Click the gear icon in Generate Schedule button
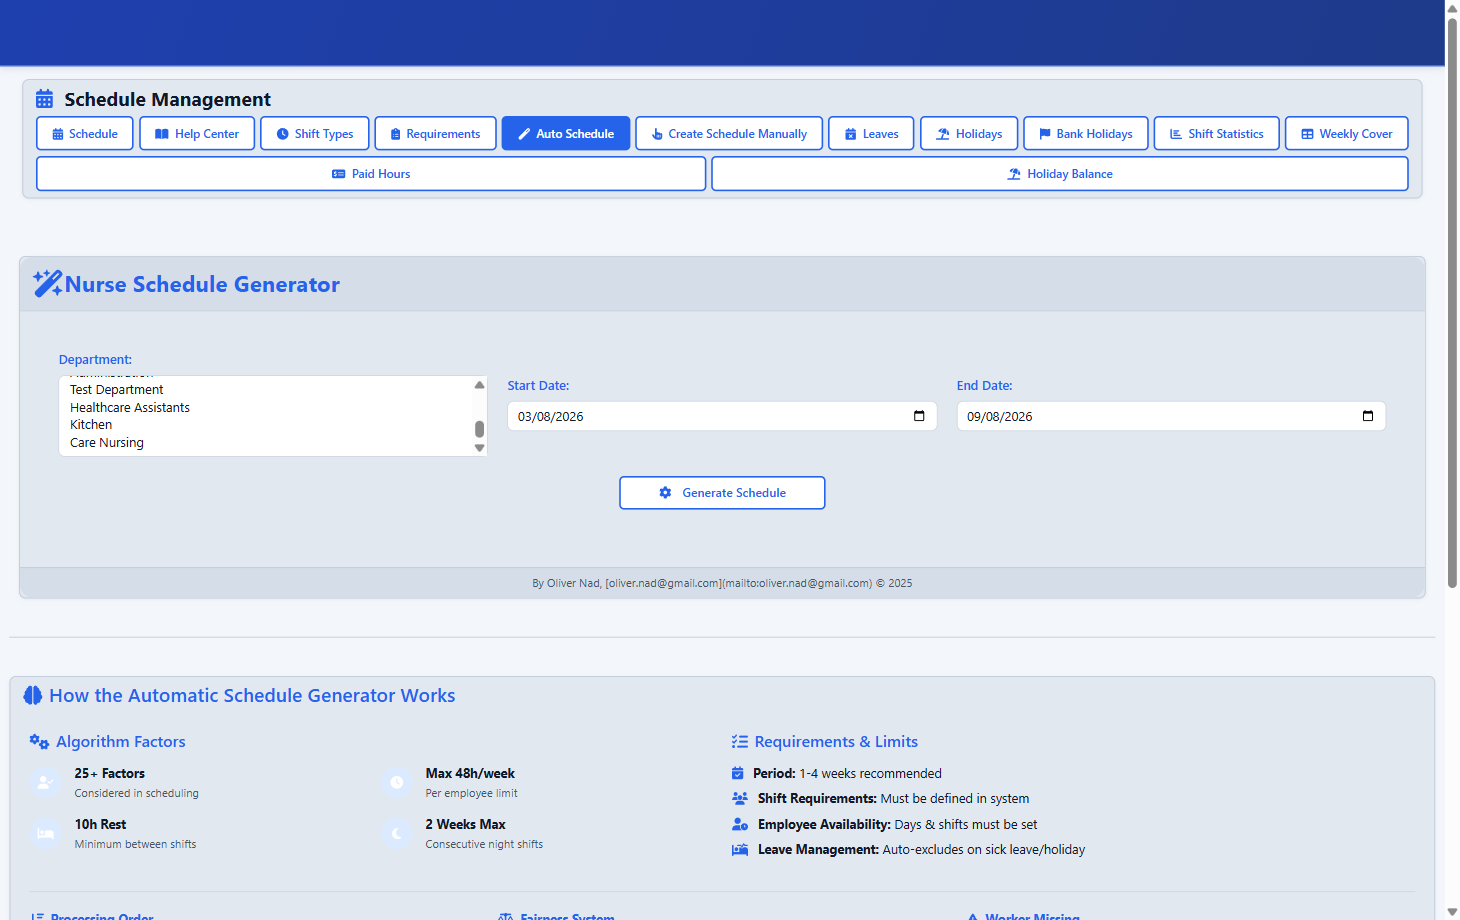This screenshot has width=1460, height=920. [x=665, y=493]
